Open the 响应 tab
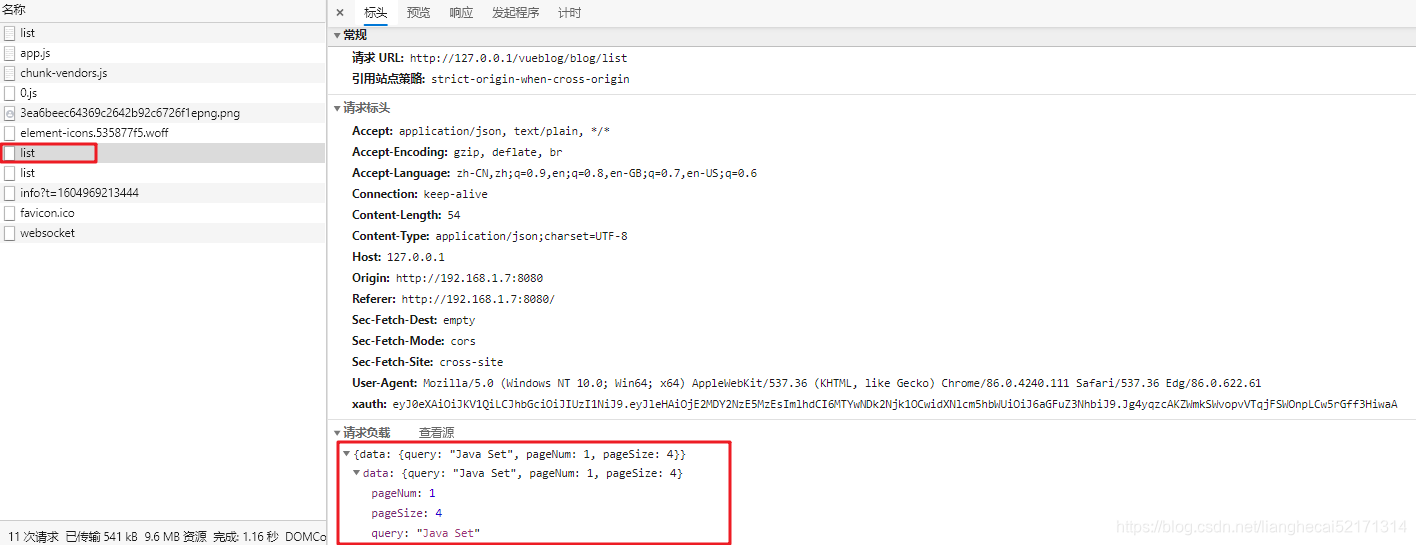This screenshot has width=1416, height=545. point(461,13)
